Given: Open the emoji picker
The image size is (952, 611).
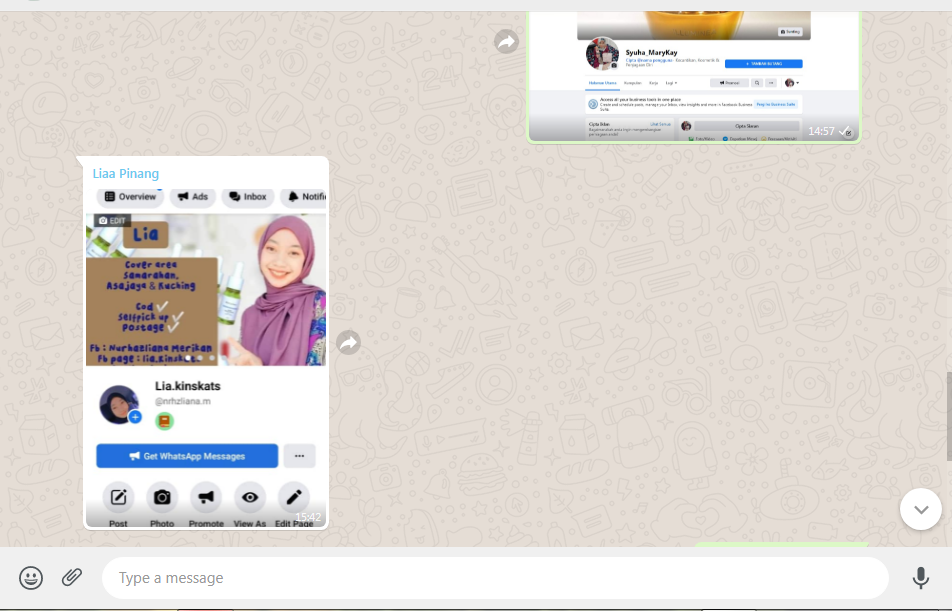Looking at the screenshot, I should click(31, 578).
